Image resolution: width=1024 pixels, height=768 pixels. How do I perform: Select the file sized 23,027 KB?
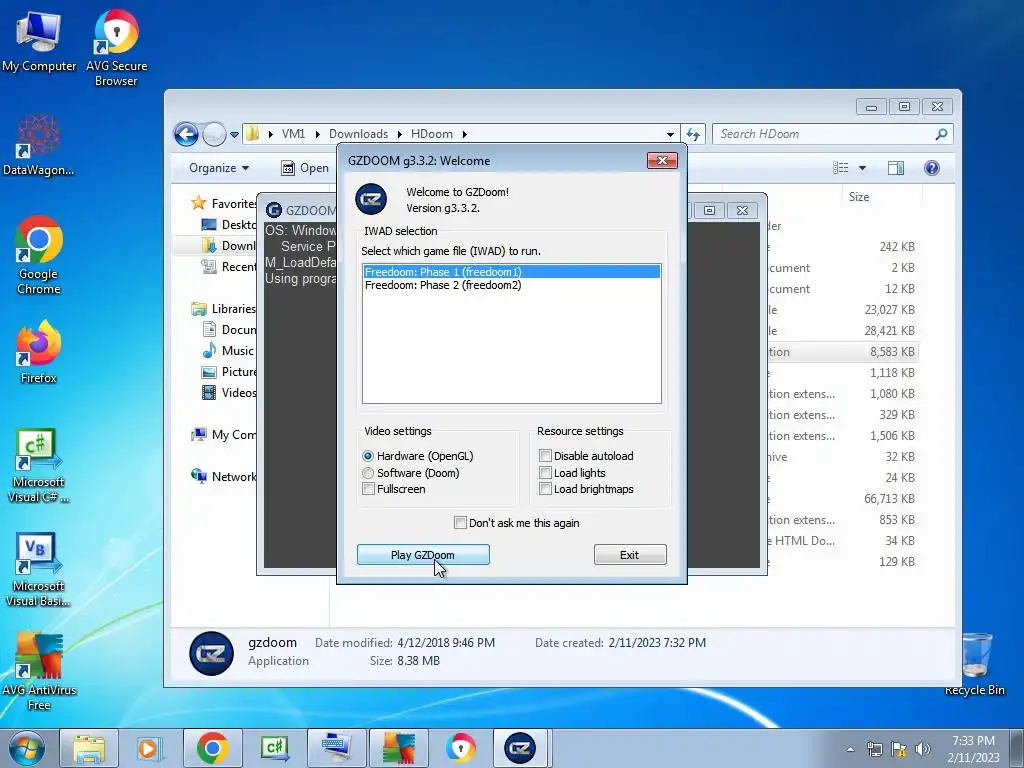click(x=842, y=310)
